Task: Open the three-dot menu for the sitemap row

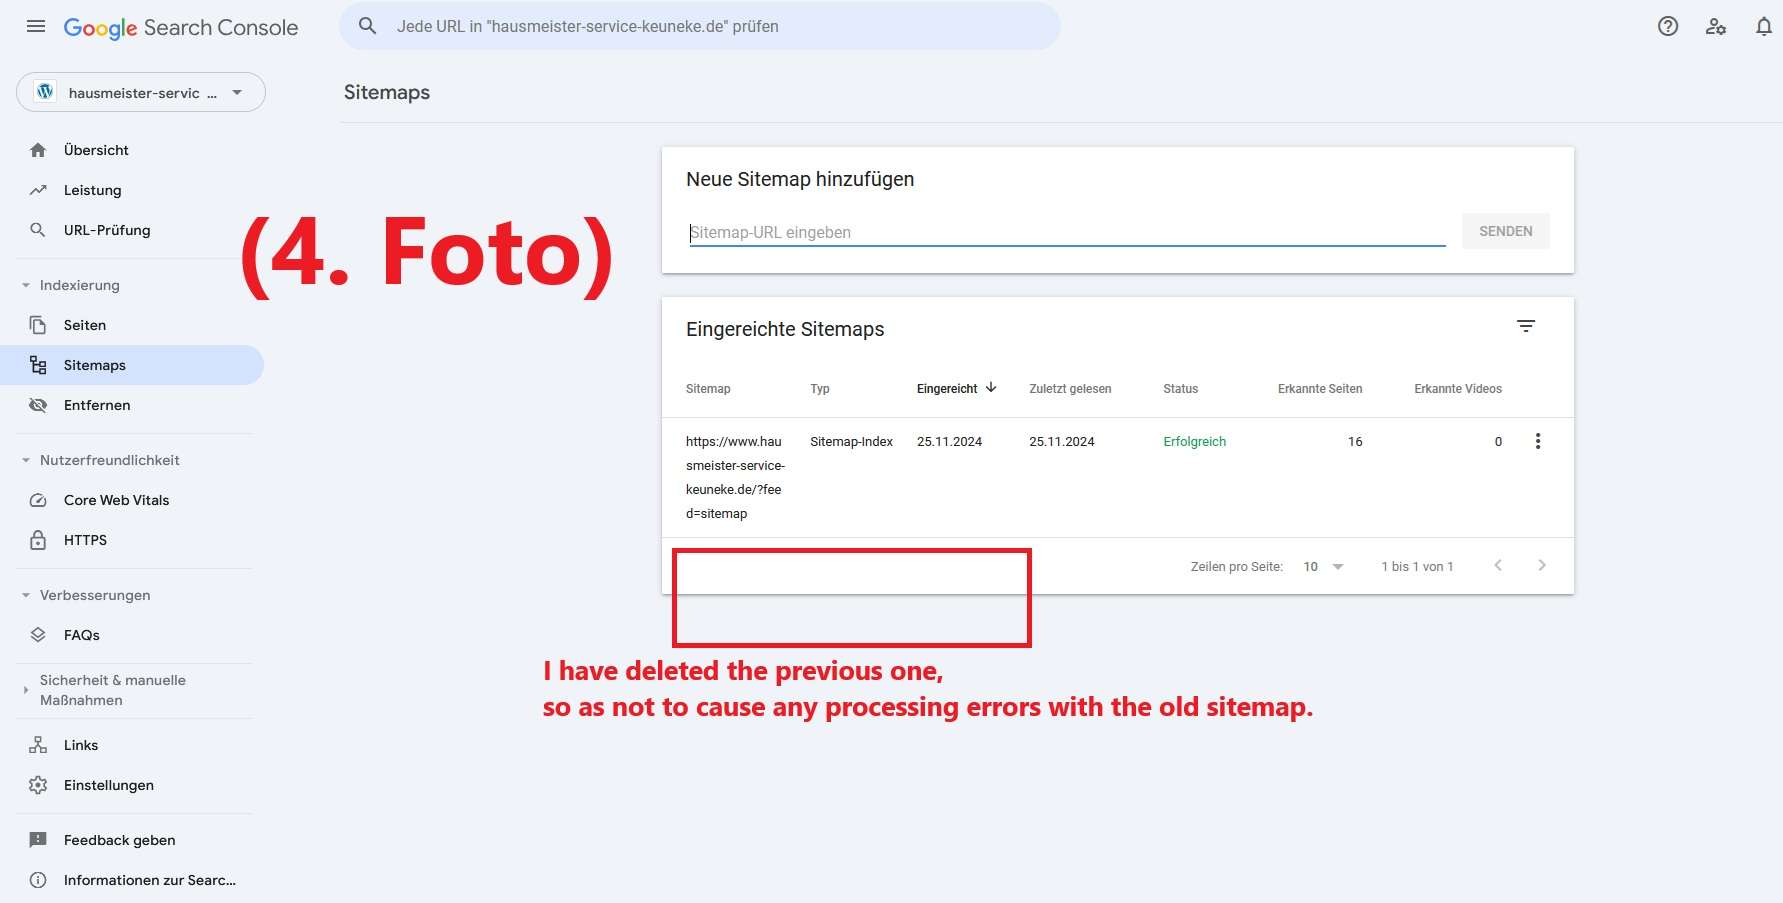Action: click(1538, 441)
